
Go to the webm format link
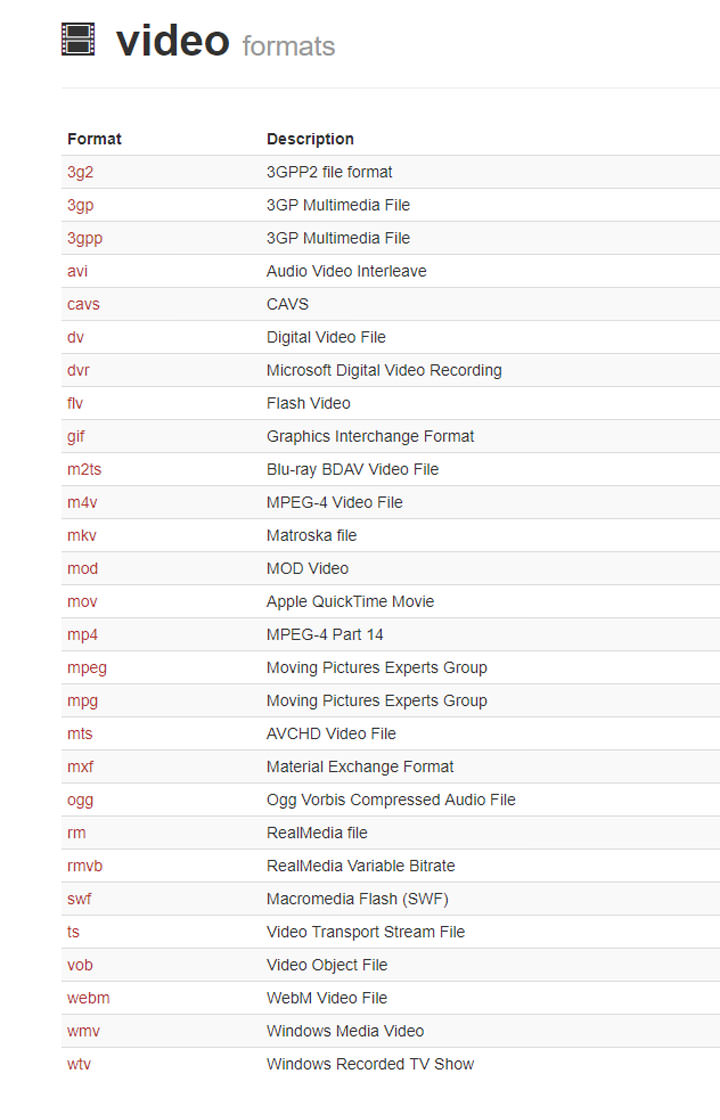coord(88,997)
